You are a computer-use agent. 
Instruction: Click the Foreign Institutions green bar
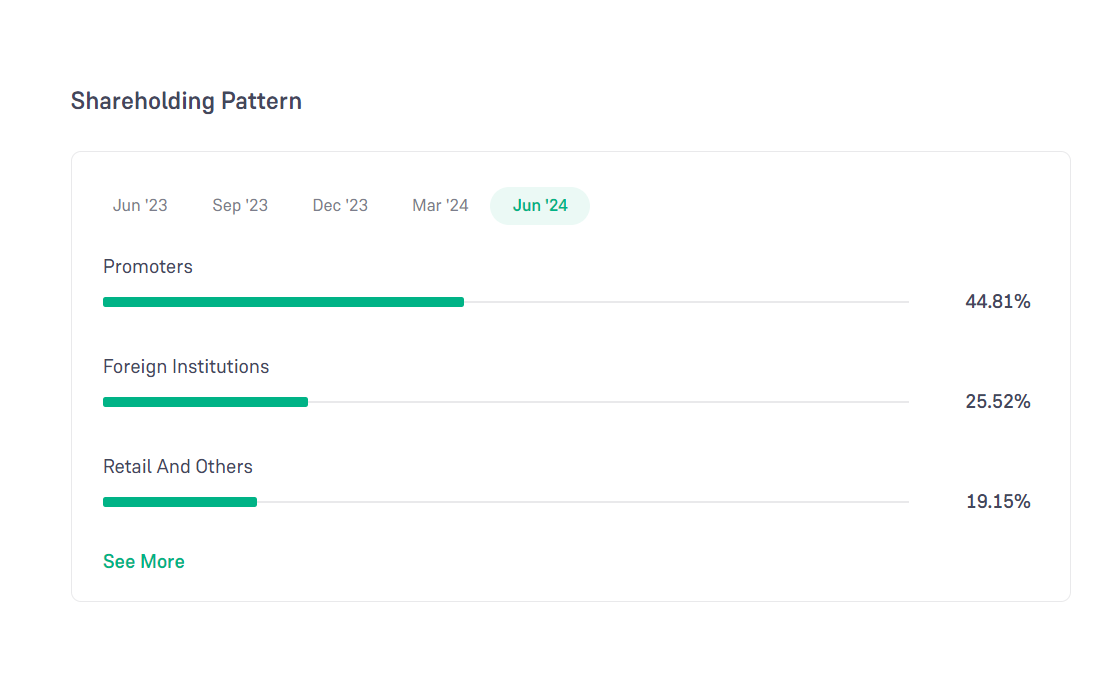click(x=205, y=402)
